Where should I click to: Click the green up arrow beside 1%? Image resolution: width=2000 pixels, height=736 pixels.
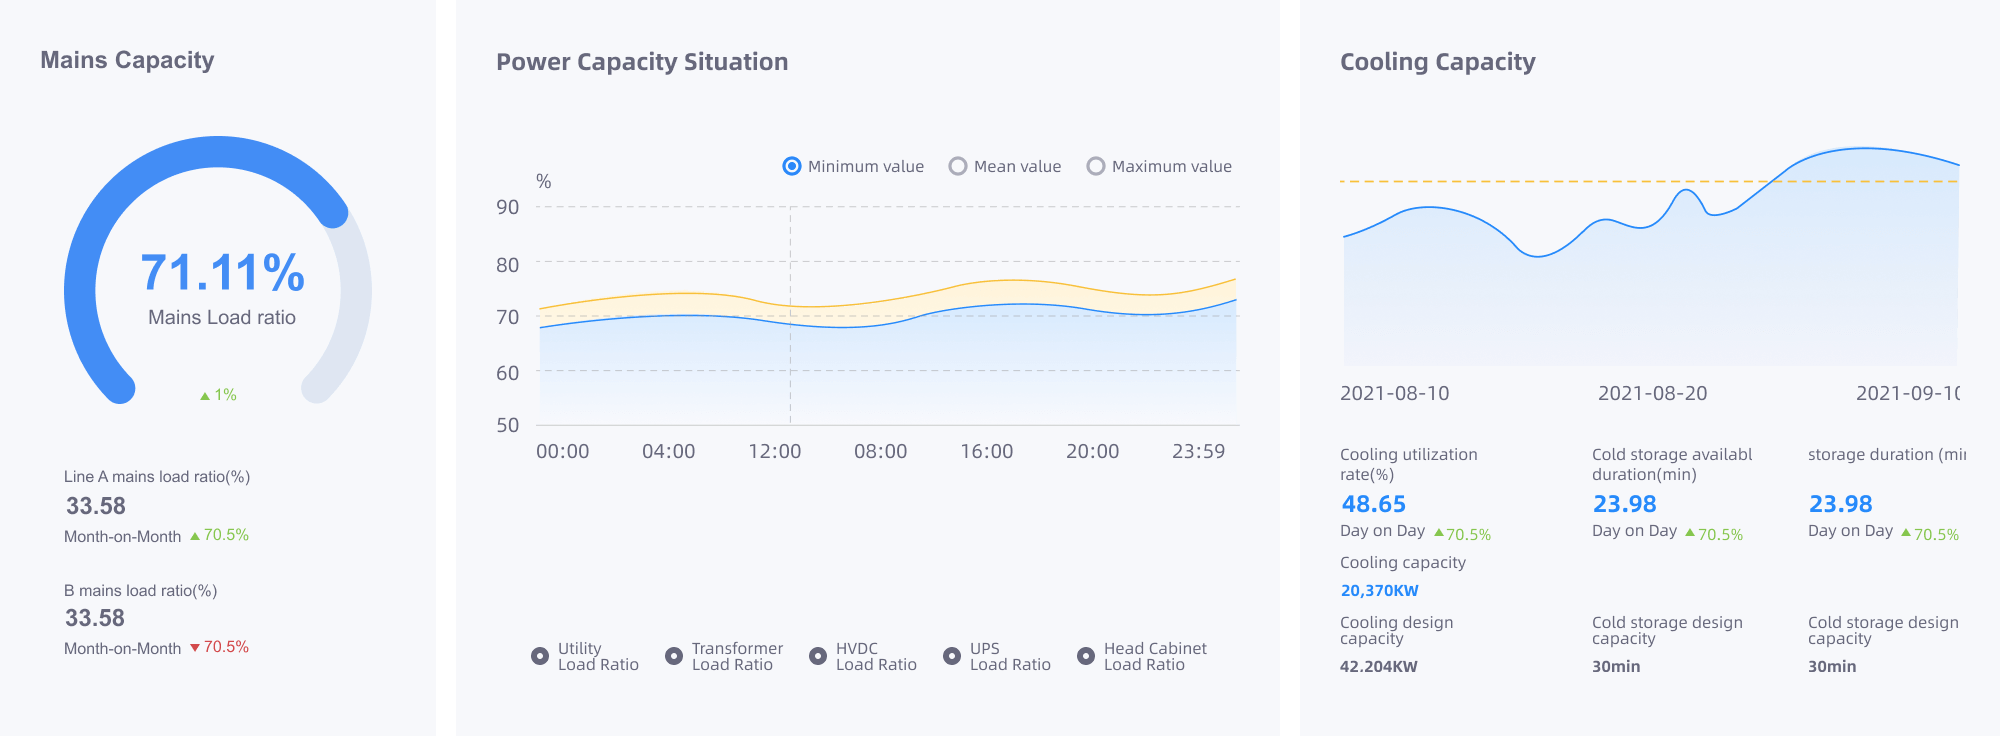point(205,396)
